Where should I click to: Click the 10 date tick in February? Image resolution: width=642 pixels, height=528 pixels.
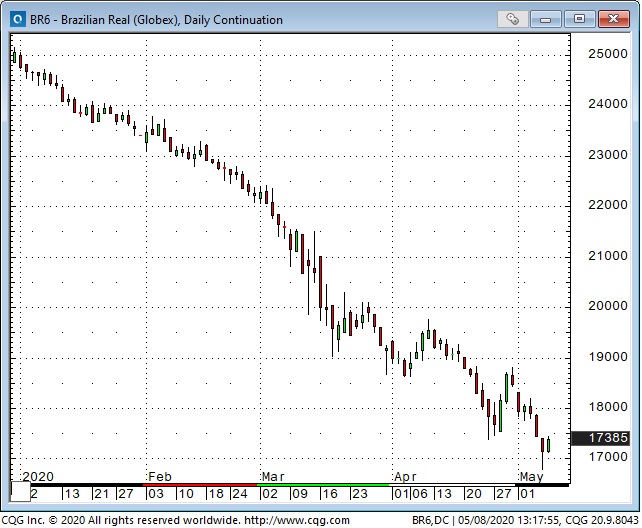(x=186, y=494)
